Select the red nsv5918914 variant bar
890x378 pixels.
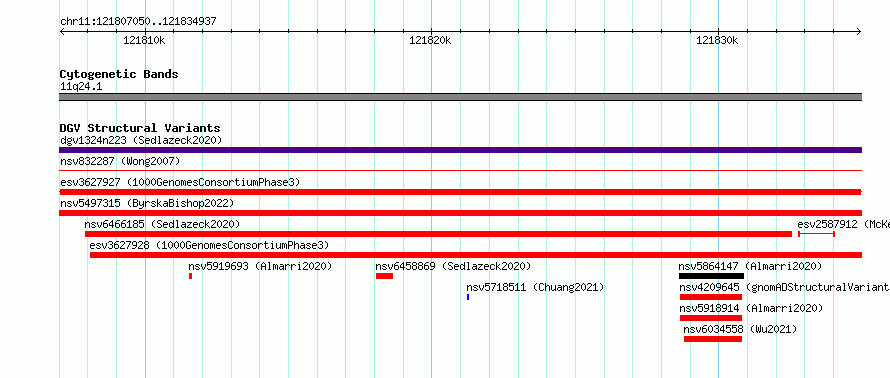(711, 318)
